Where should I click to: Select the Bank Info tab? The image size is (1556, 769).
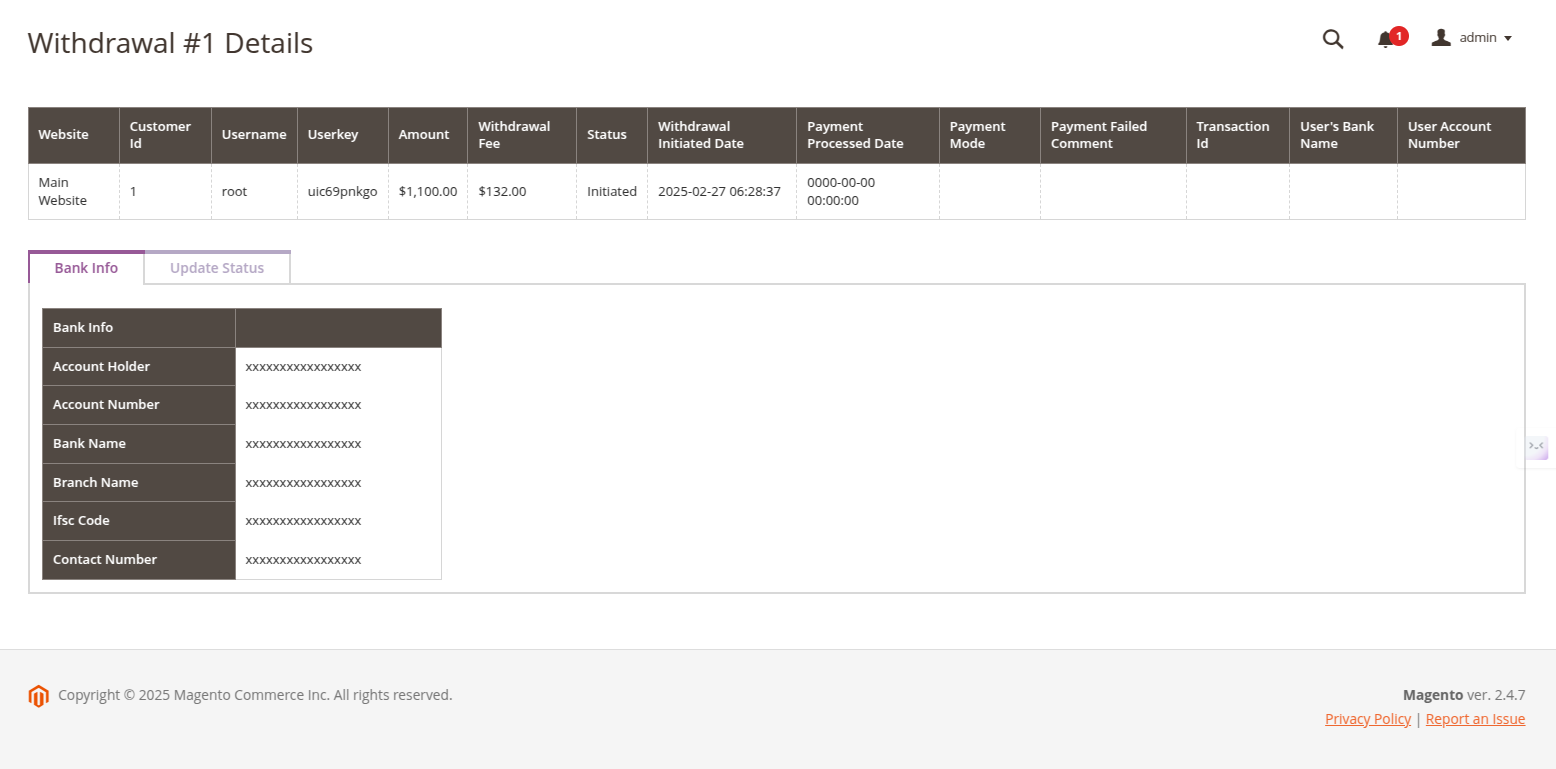[x=86, y=268]
